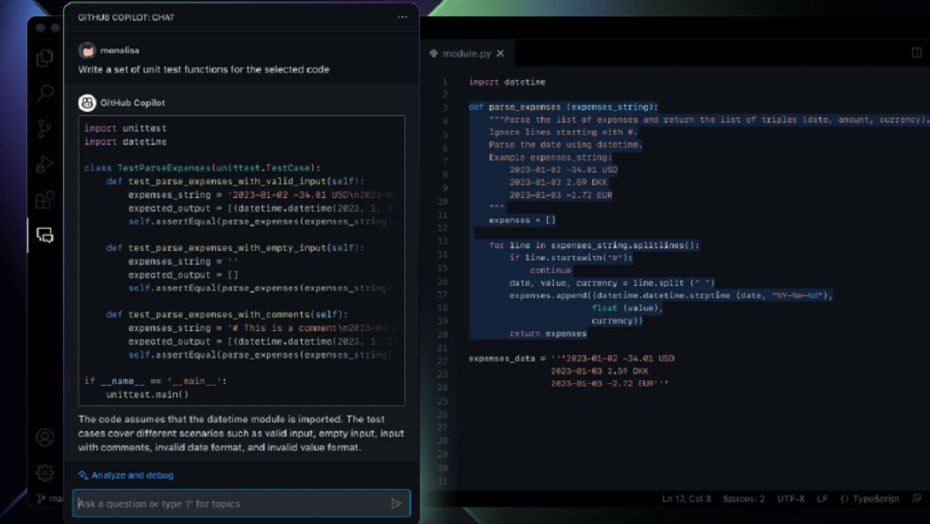
Task: Click the monalisa user avatar
Action: [x=87, y=50]
